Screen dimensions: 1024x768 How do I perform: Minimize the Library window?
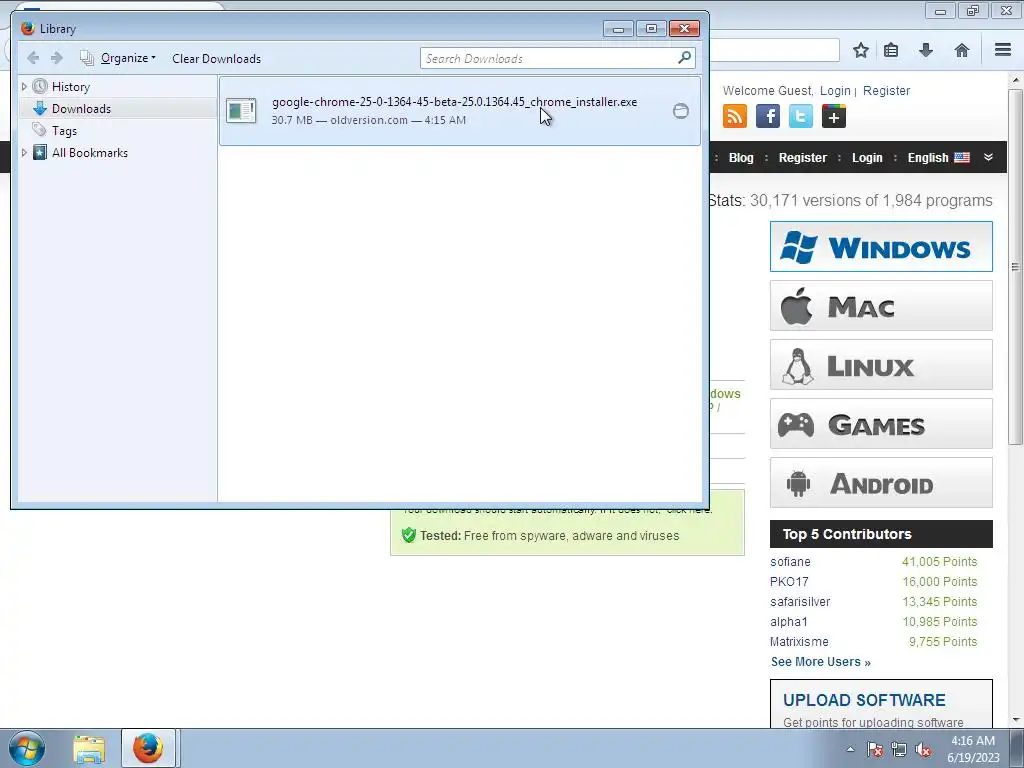618,29
